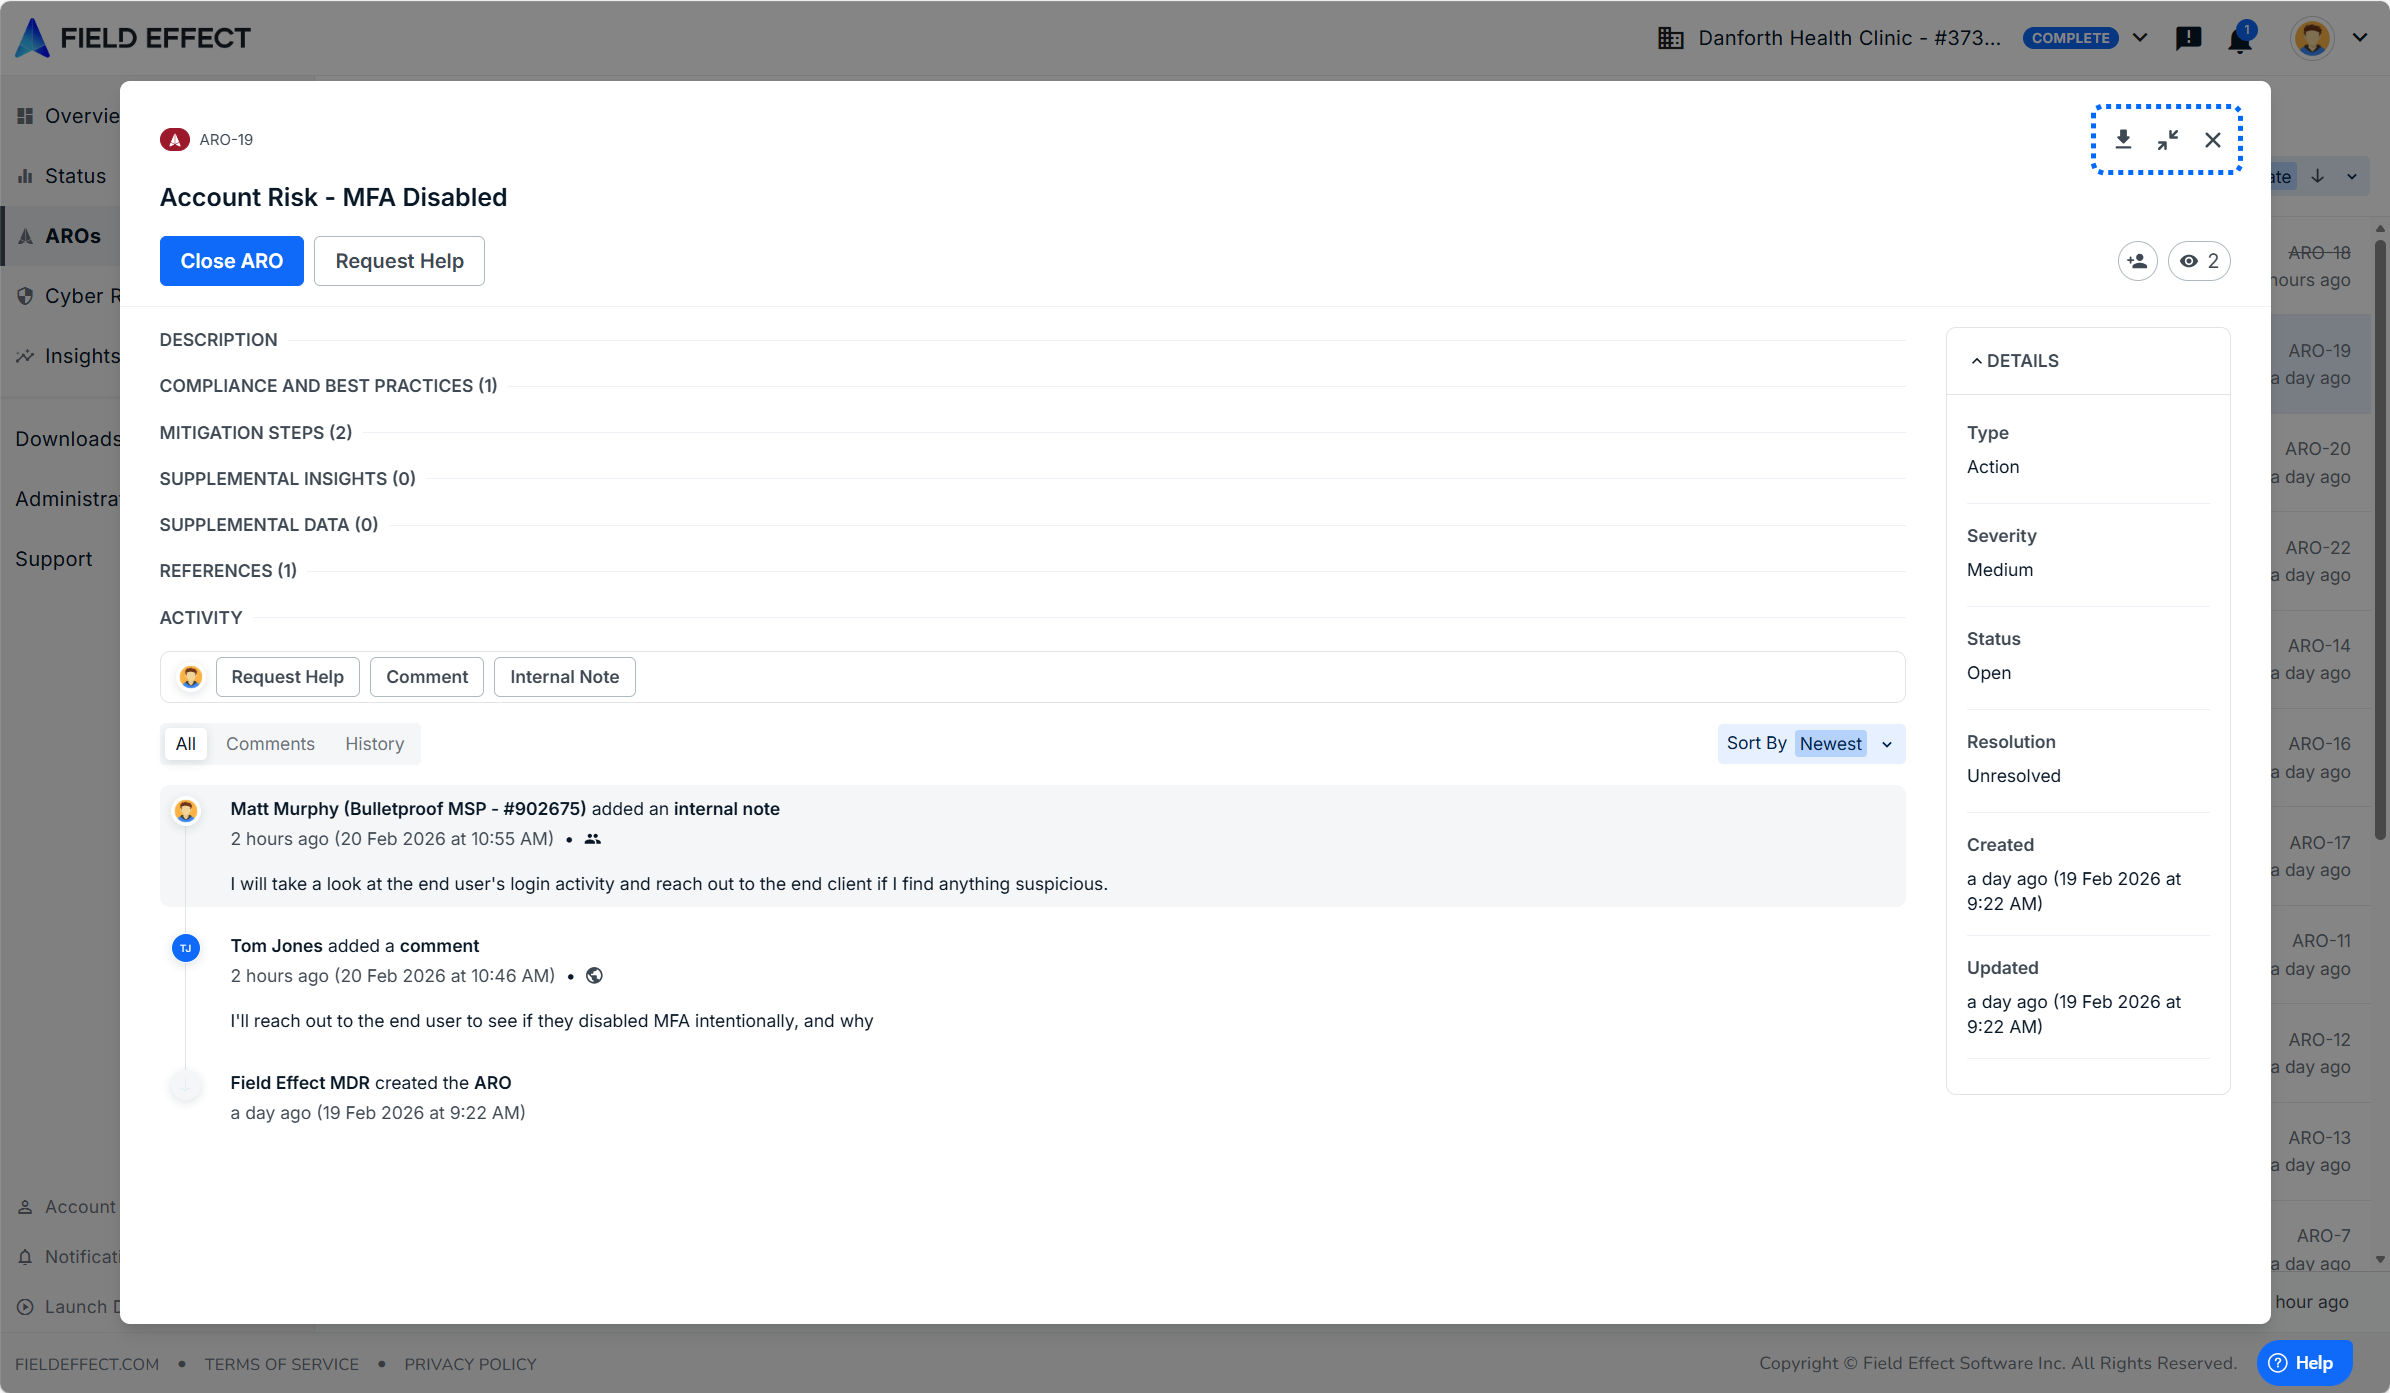This screenshot has width=2390, height=1393.
Task: Click the Help bubble at bottom right
Action: [2303, 1362]
